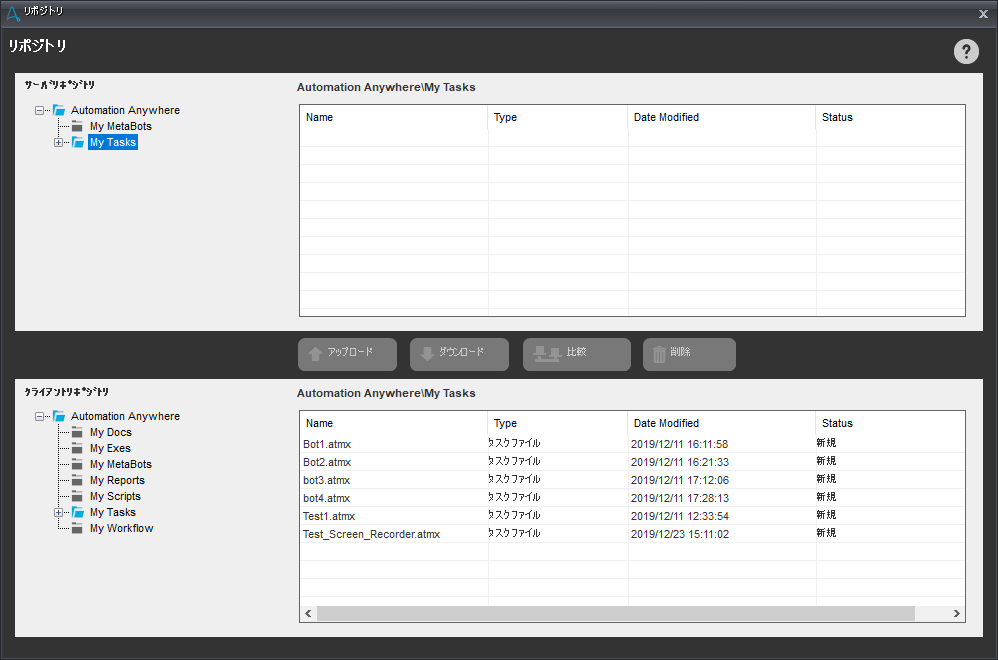Click server My Tasks blue folder icon
The height and width of the screenshot is (660, 998).
pos(78,143)
